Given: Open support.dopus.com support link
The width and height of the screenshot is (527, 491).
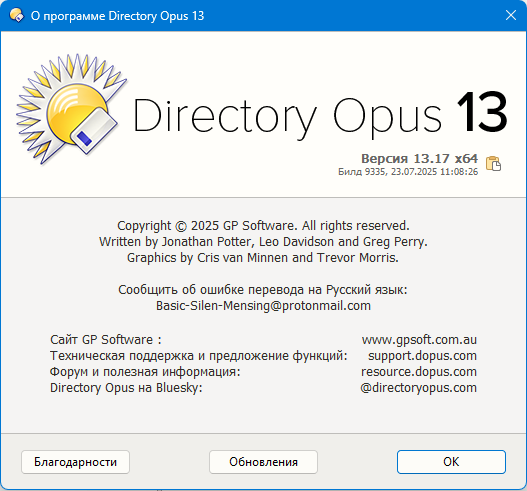Looking at the screenshot, I should click(422, 356).
